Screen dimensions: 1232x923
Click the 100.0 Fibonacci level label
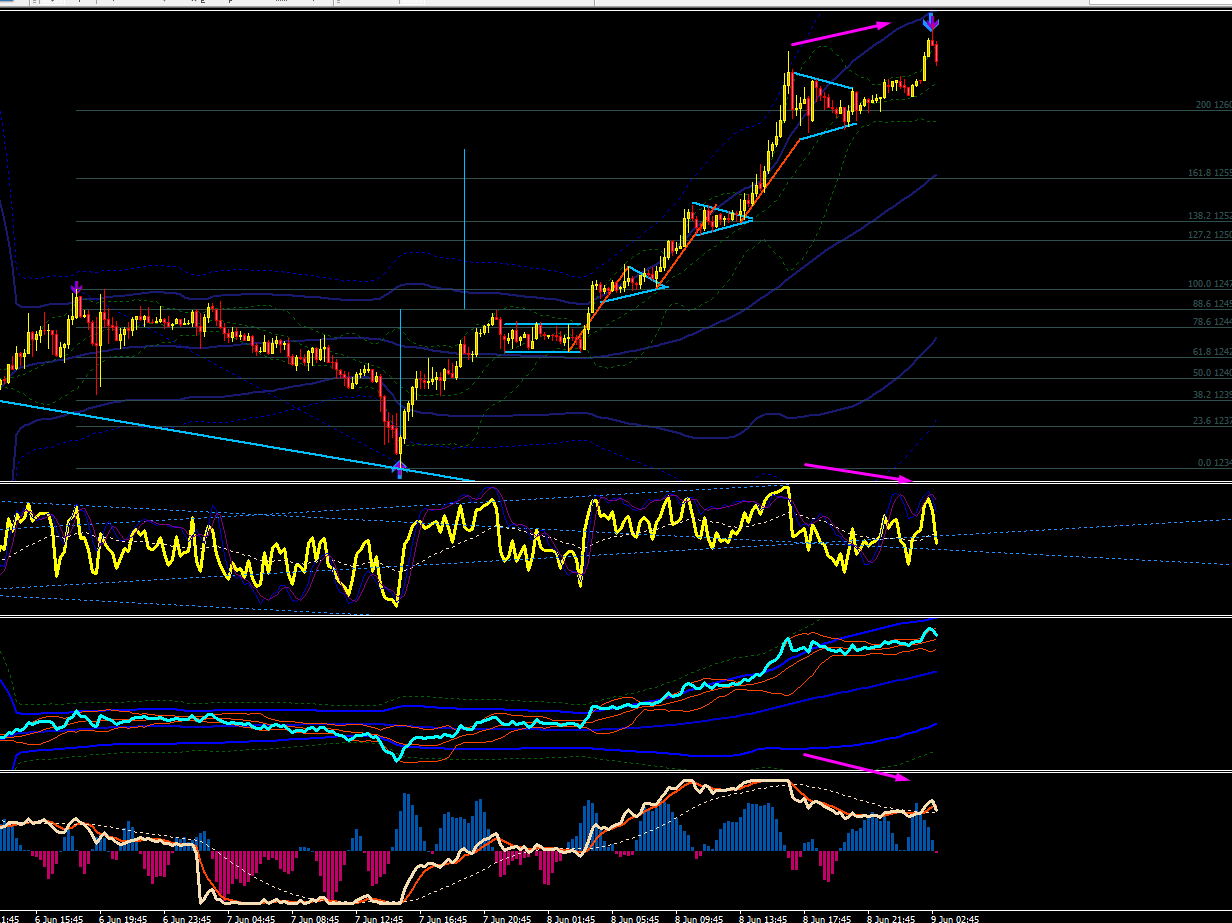click(x=1210, y=284)
